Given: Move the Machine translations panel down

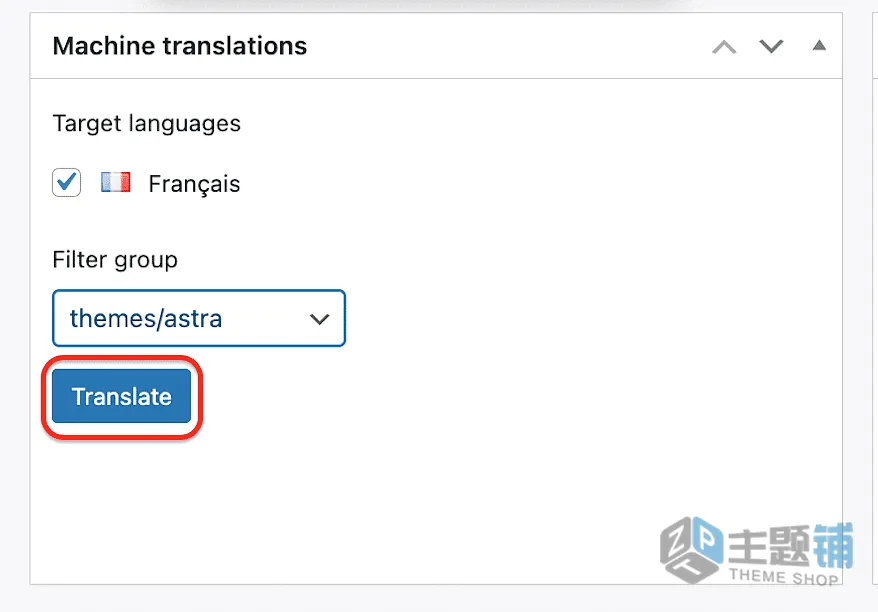Looking at the screenshot, I should click(771, 46).
